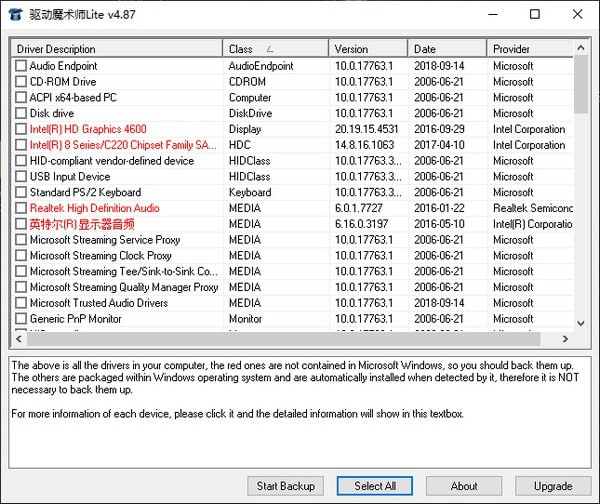Select the CD-ROM Drive checkbox
The image size is (600, 504).
coord(21,82)
